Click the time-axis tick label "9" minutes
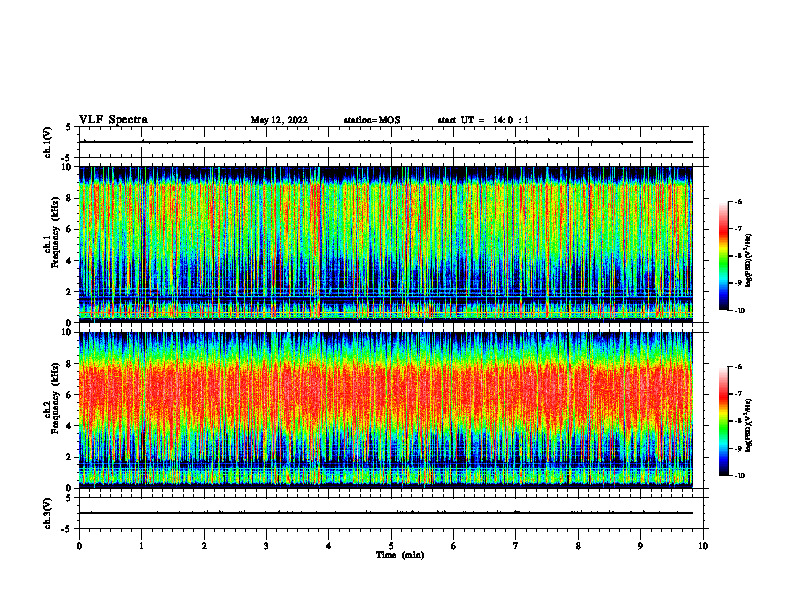 tap(640, 546)
